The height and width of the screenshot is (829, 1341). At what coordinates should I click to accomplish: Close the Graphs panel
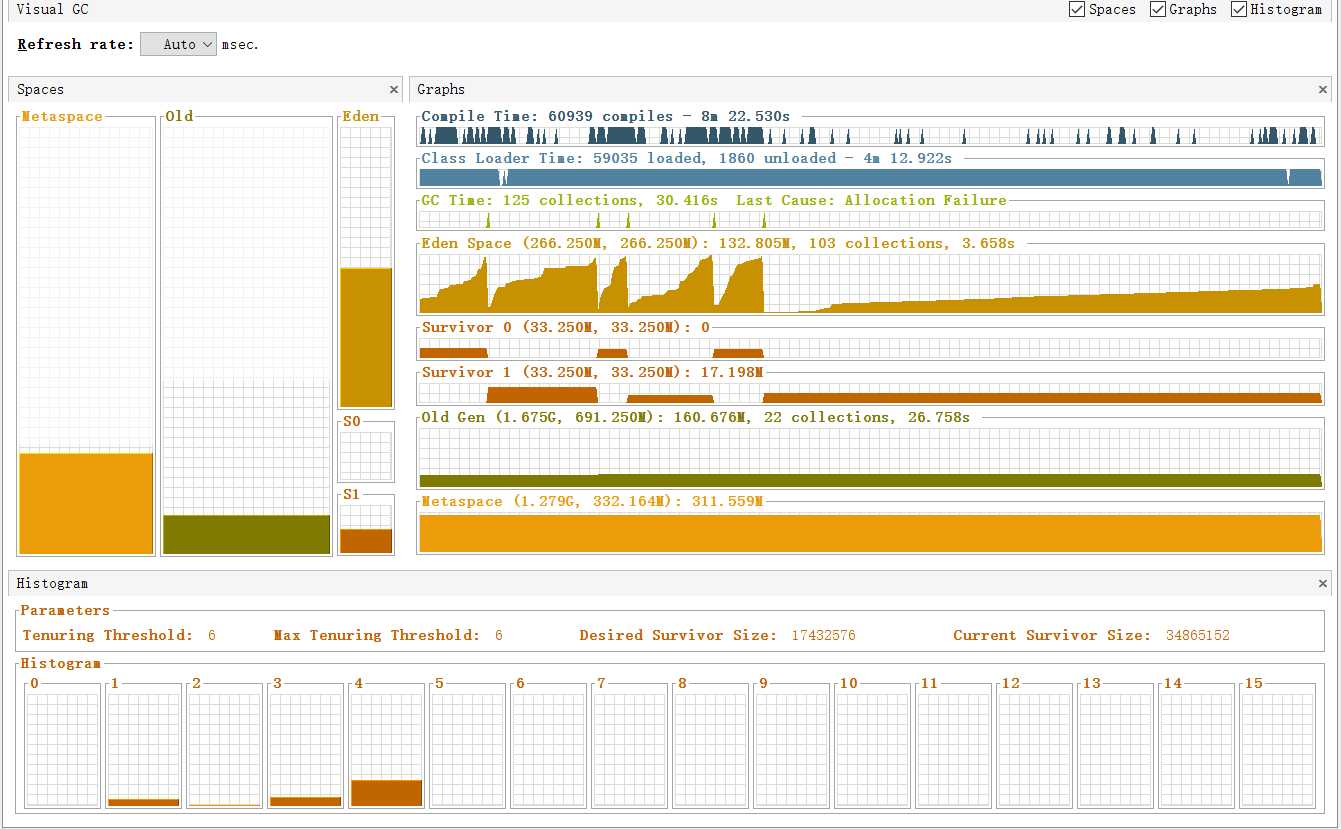pyautogui.click(x=1323, y=89)
